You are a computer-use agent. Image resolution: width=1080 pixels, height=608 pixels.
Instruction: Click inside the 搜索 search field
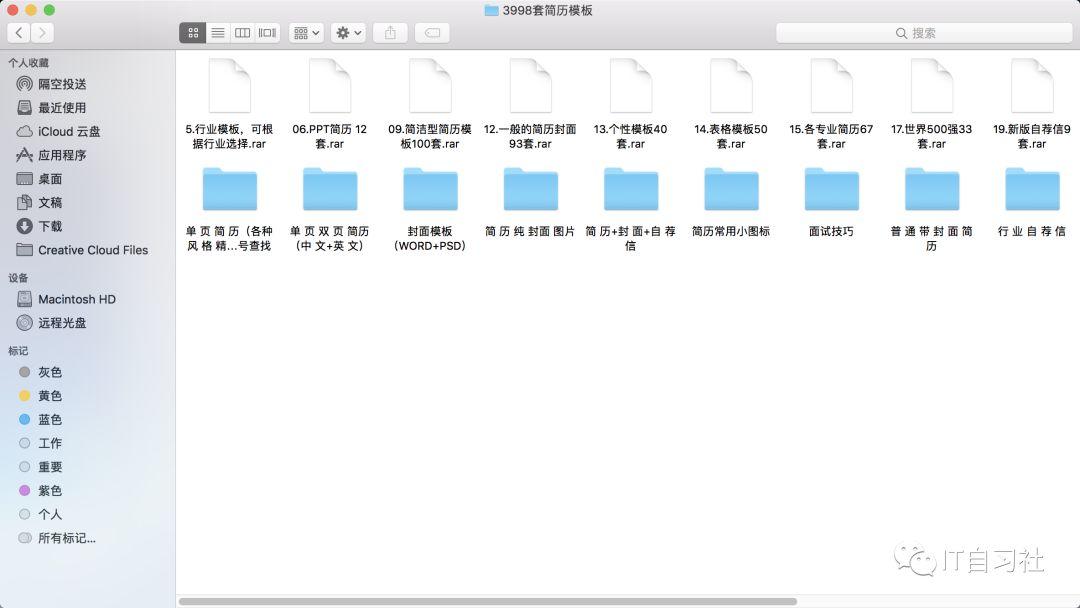point(925,32)
